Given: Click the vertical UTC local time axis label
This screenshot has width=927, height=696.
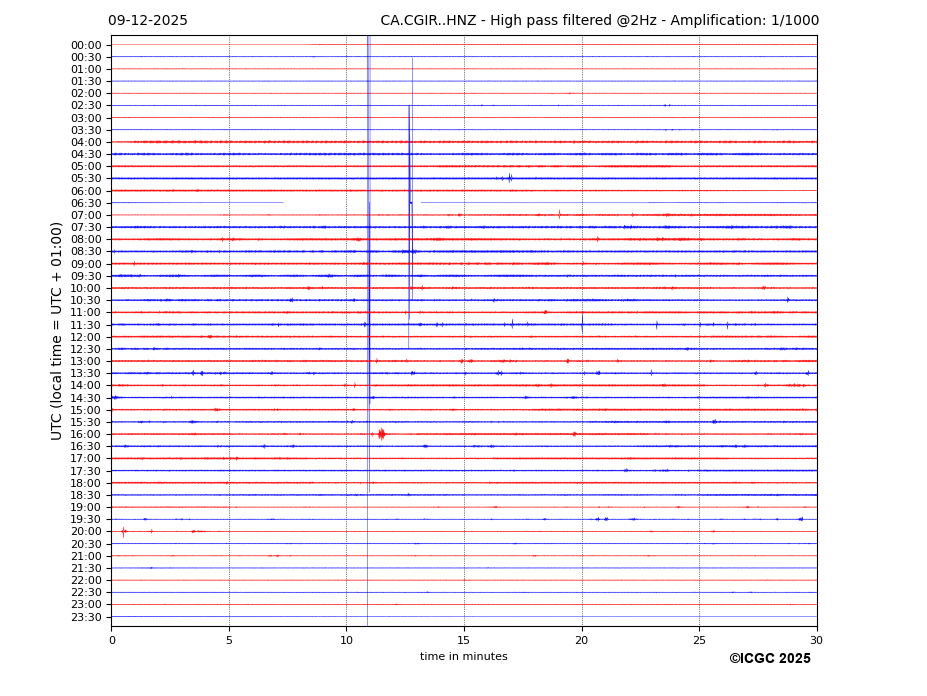Looking at the screenshot, I should (x=57, y=330).
